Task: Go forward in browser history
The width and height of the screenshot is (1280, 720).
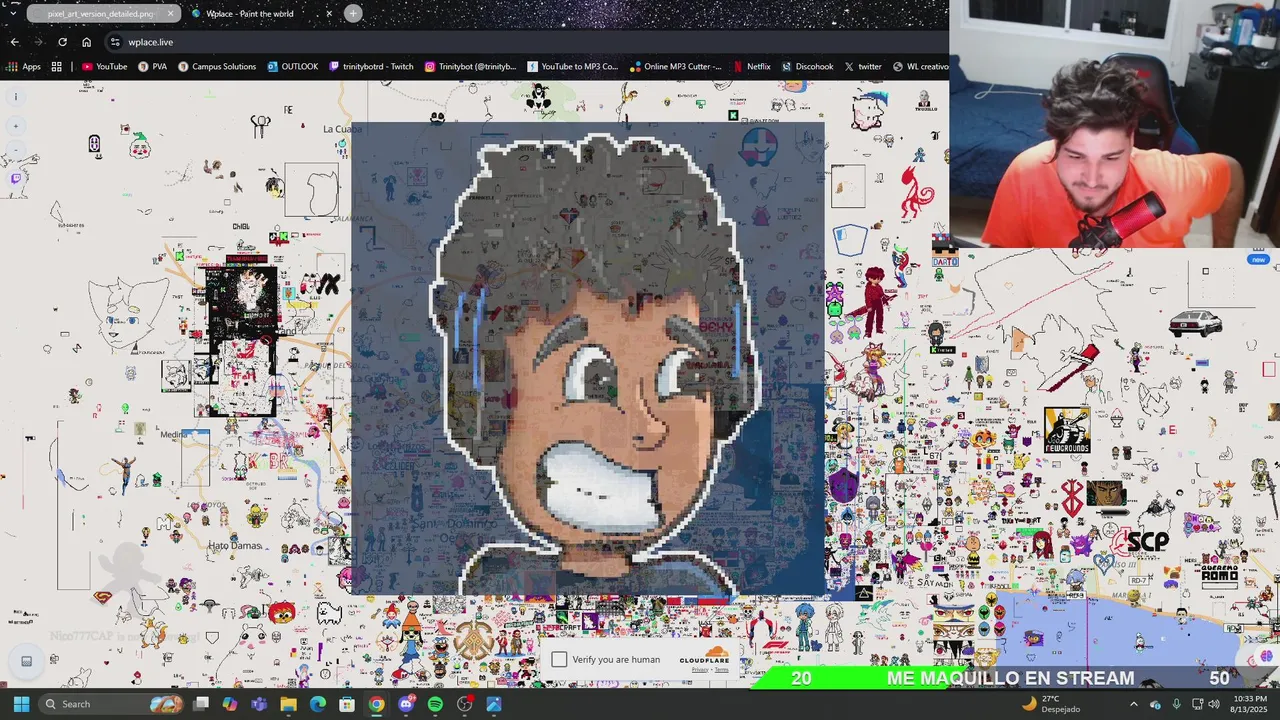Action: 39,42
